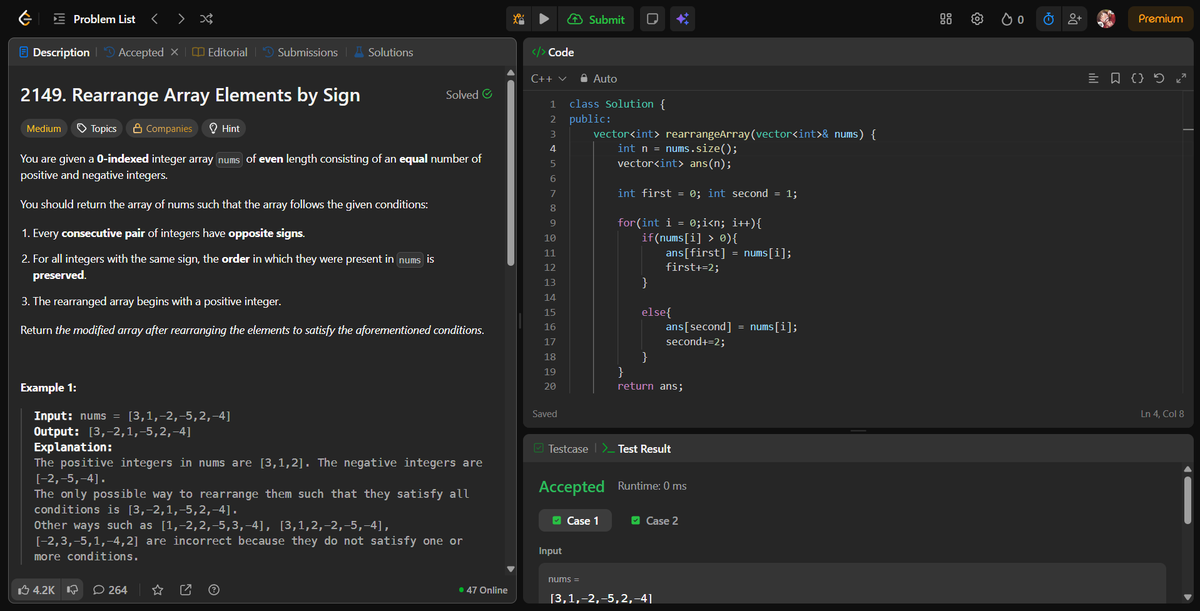Select the Case 2 result
Screen dimensions: 1200x611
click(x=654, y=520)
